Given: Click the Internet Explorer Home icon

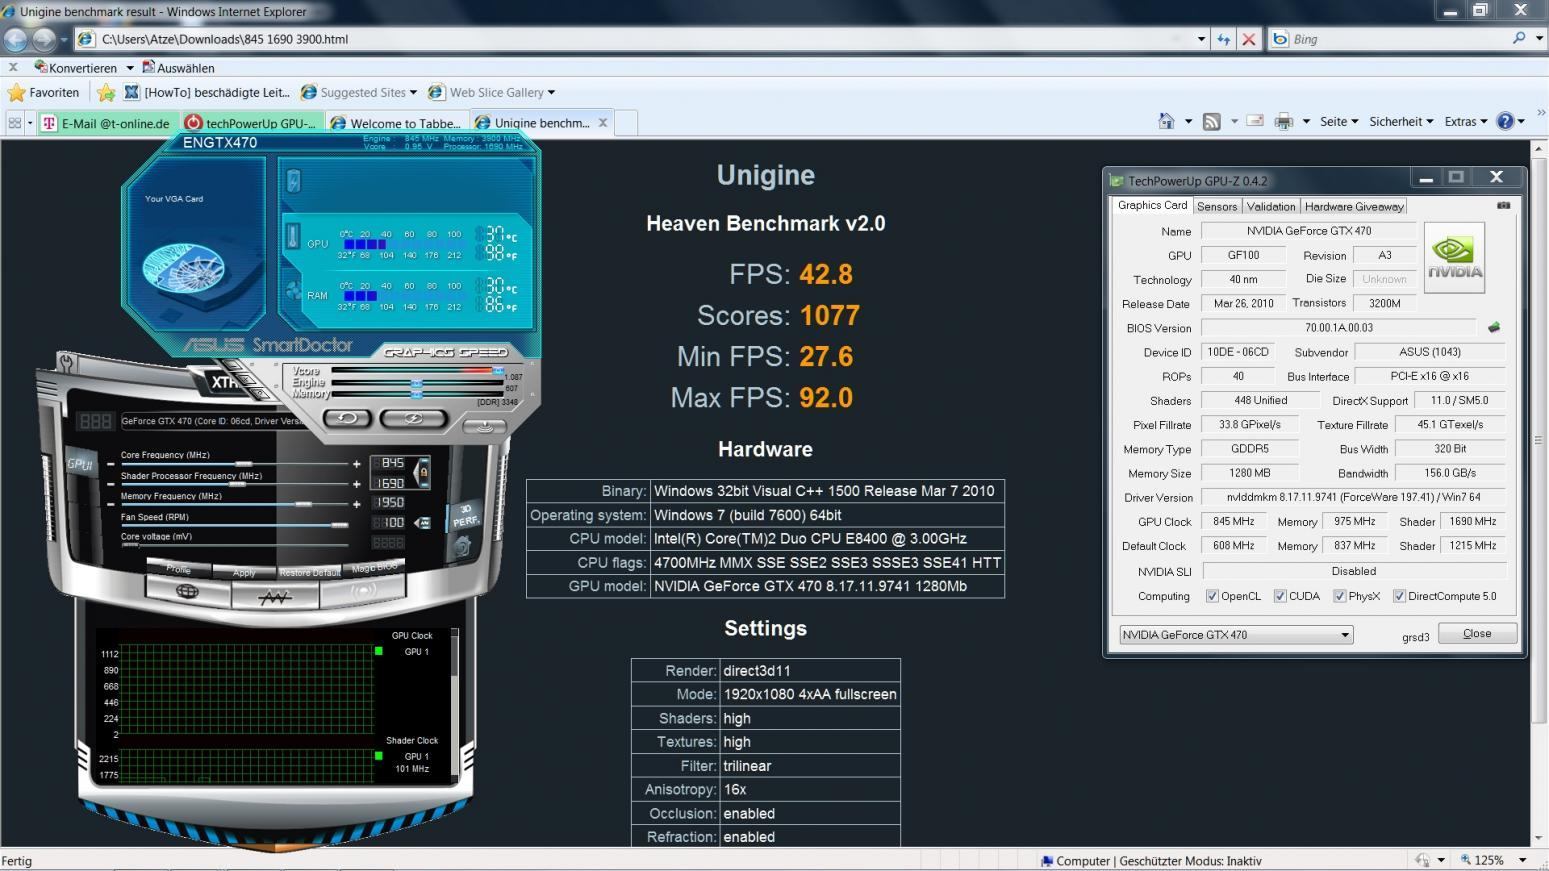Looking at the screenshot, I should click(x=1166, y=121).
